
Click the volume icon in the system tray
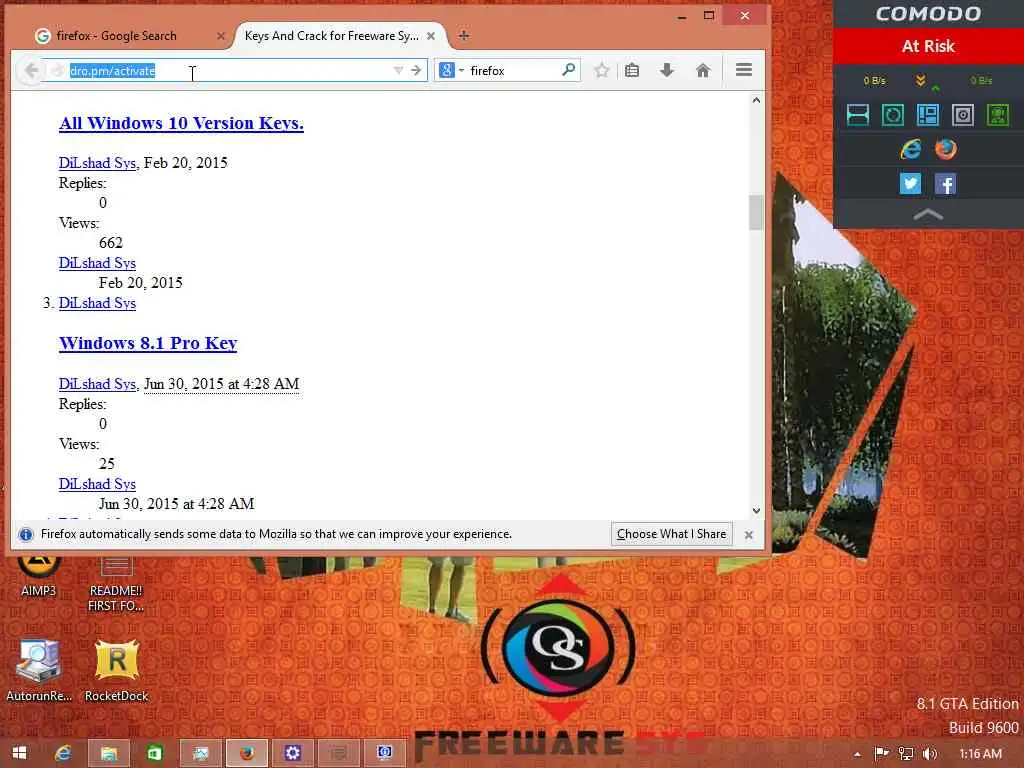pyautogui.click(x=930, y=754)
